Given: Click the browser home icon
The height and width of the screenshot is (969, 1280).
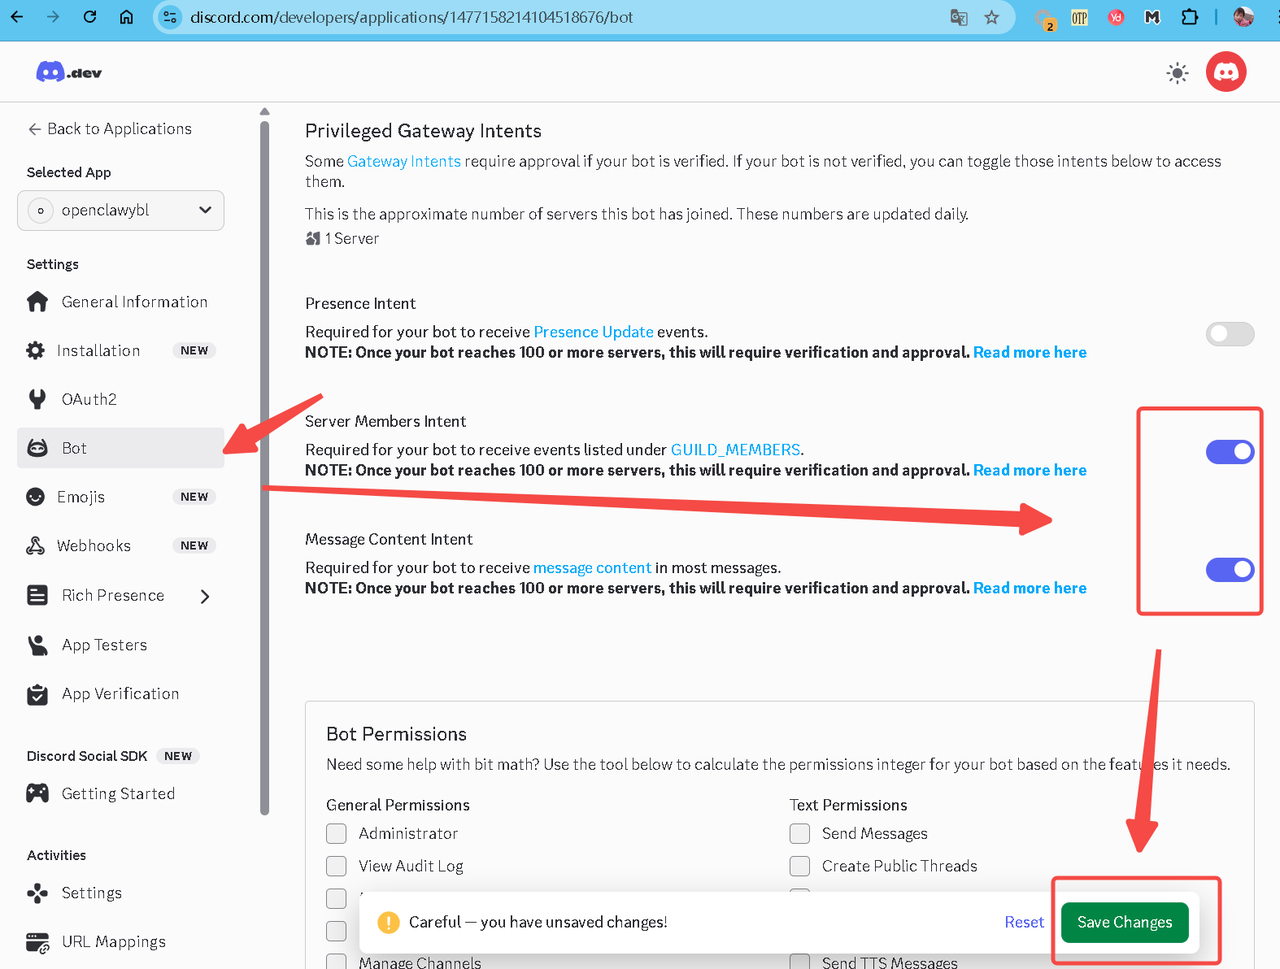Looking at the screenshot, I should point(126,17).
